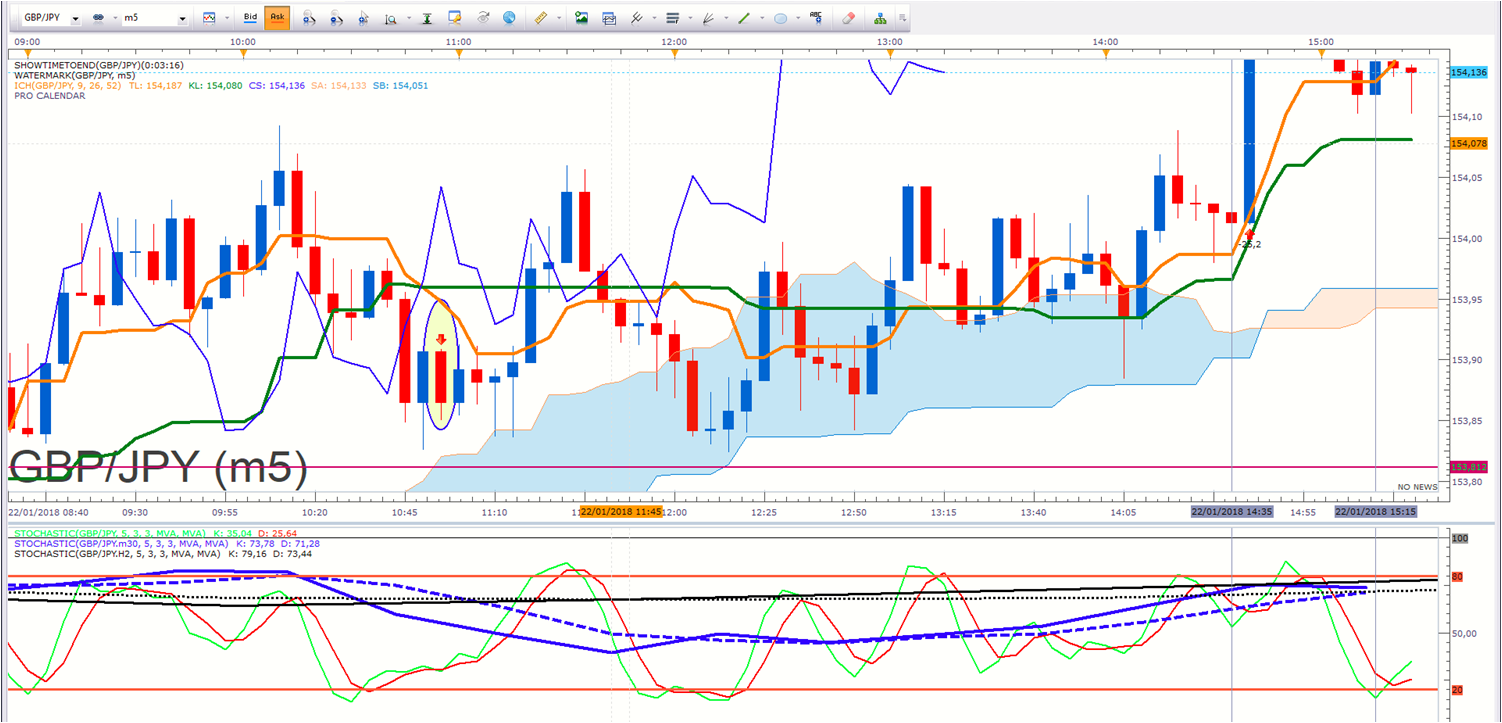This screenshot has width=1502, height=723.
Task: Click the NO NEWS text
Action: tap(1417, 487)
